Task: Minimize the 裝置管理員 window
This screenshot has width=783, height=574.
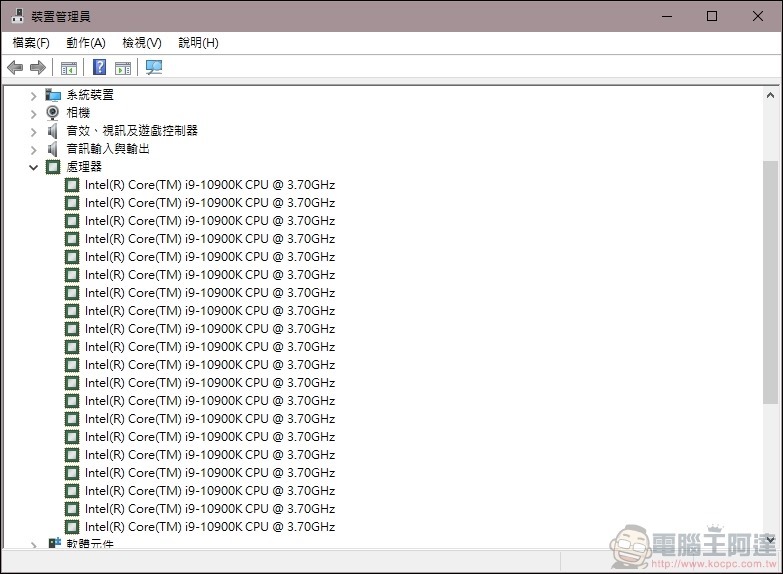Action: 667,16
